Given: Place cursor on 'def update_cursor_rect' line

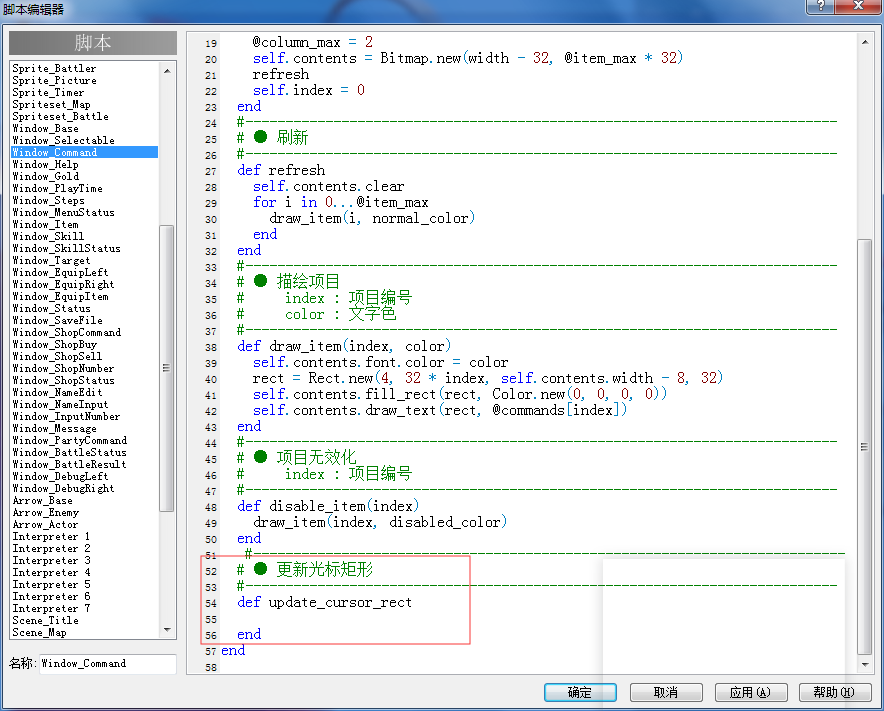Looking at the screenshot, I should pos(325,602).
